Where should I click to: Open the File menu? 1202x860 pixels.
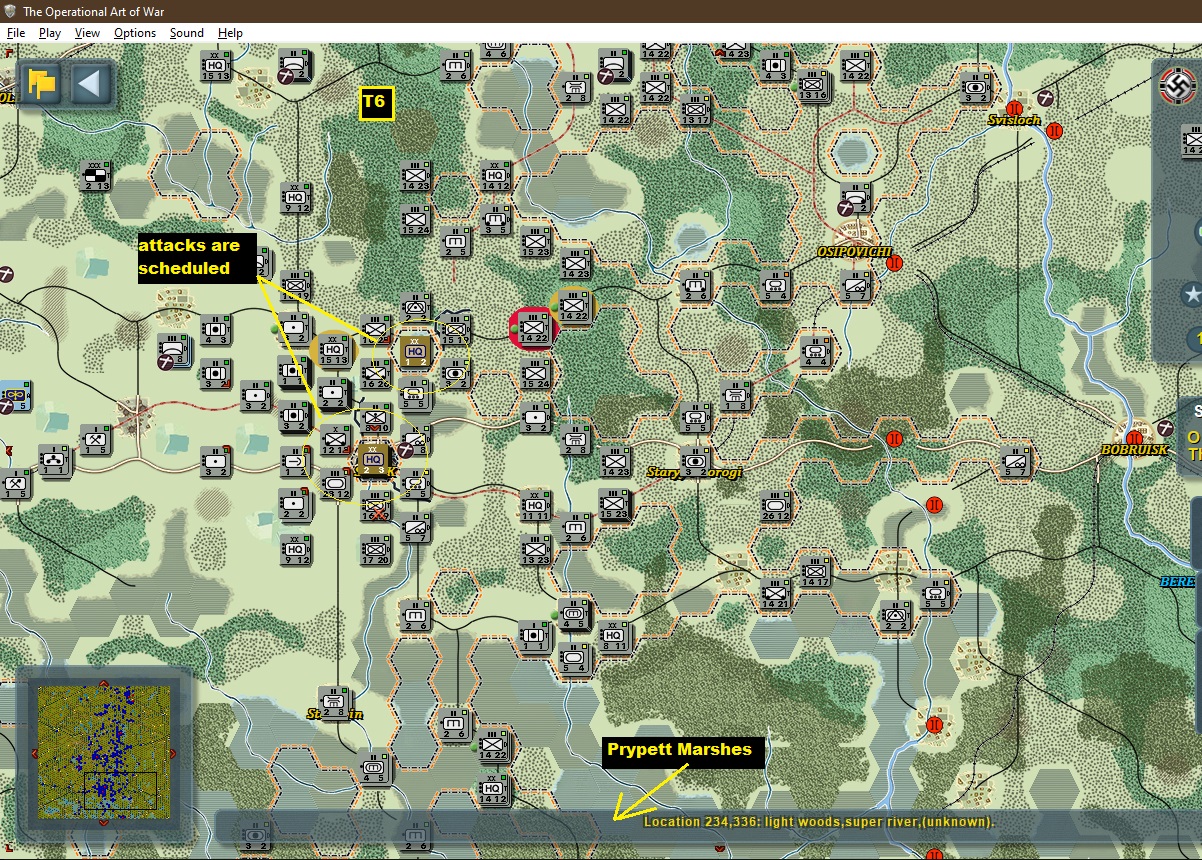click(16, 33)
